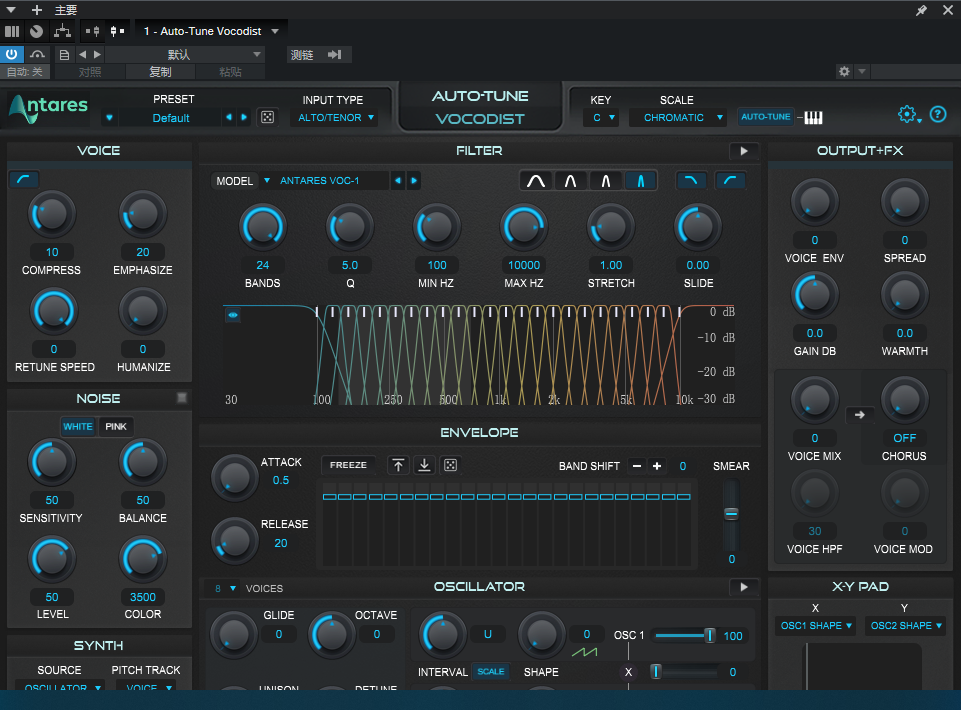The image size is (961, 710).
Task: Click the envelope move-up arrow icon
Action: pos(398,465)
